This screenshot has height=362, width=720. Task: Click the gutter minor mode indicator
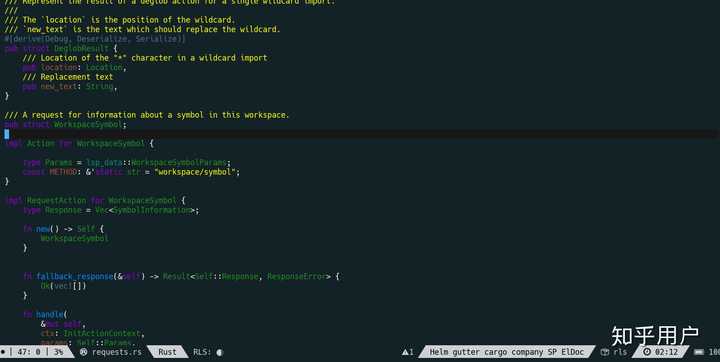tap(467, 352)
